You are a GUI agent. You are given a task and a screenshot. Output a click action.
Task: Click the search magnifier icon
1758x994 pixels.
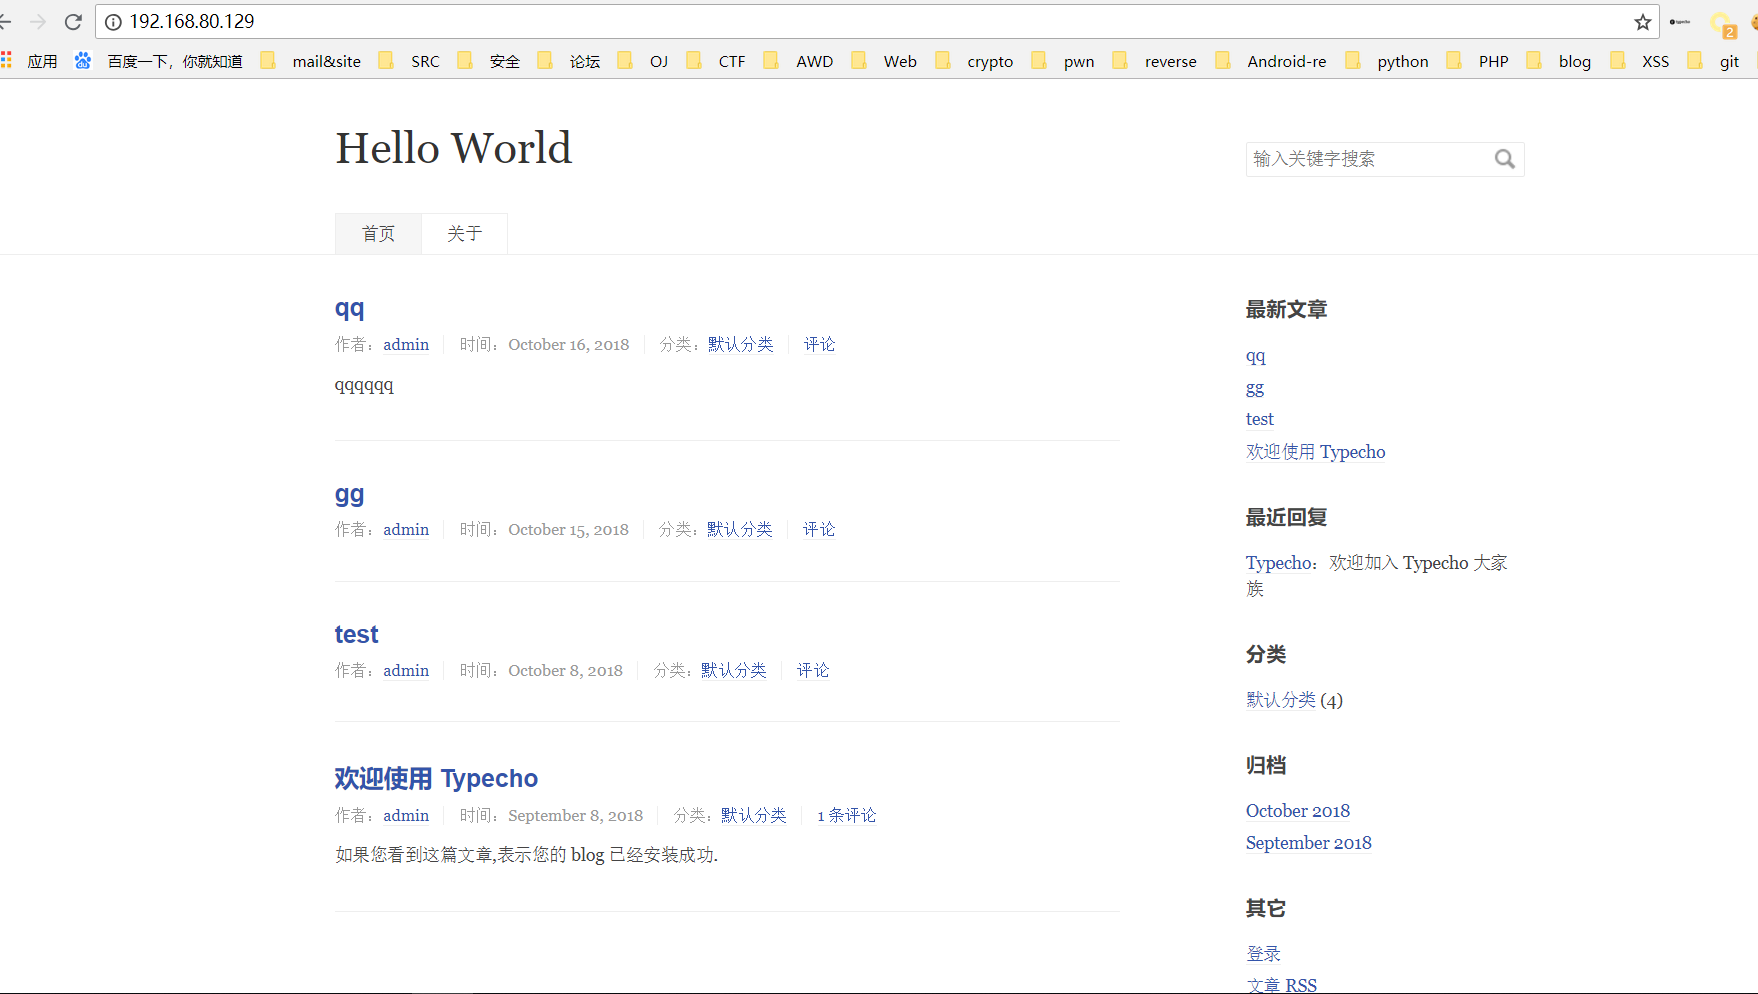(1504, 159)
